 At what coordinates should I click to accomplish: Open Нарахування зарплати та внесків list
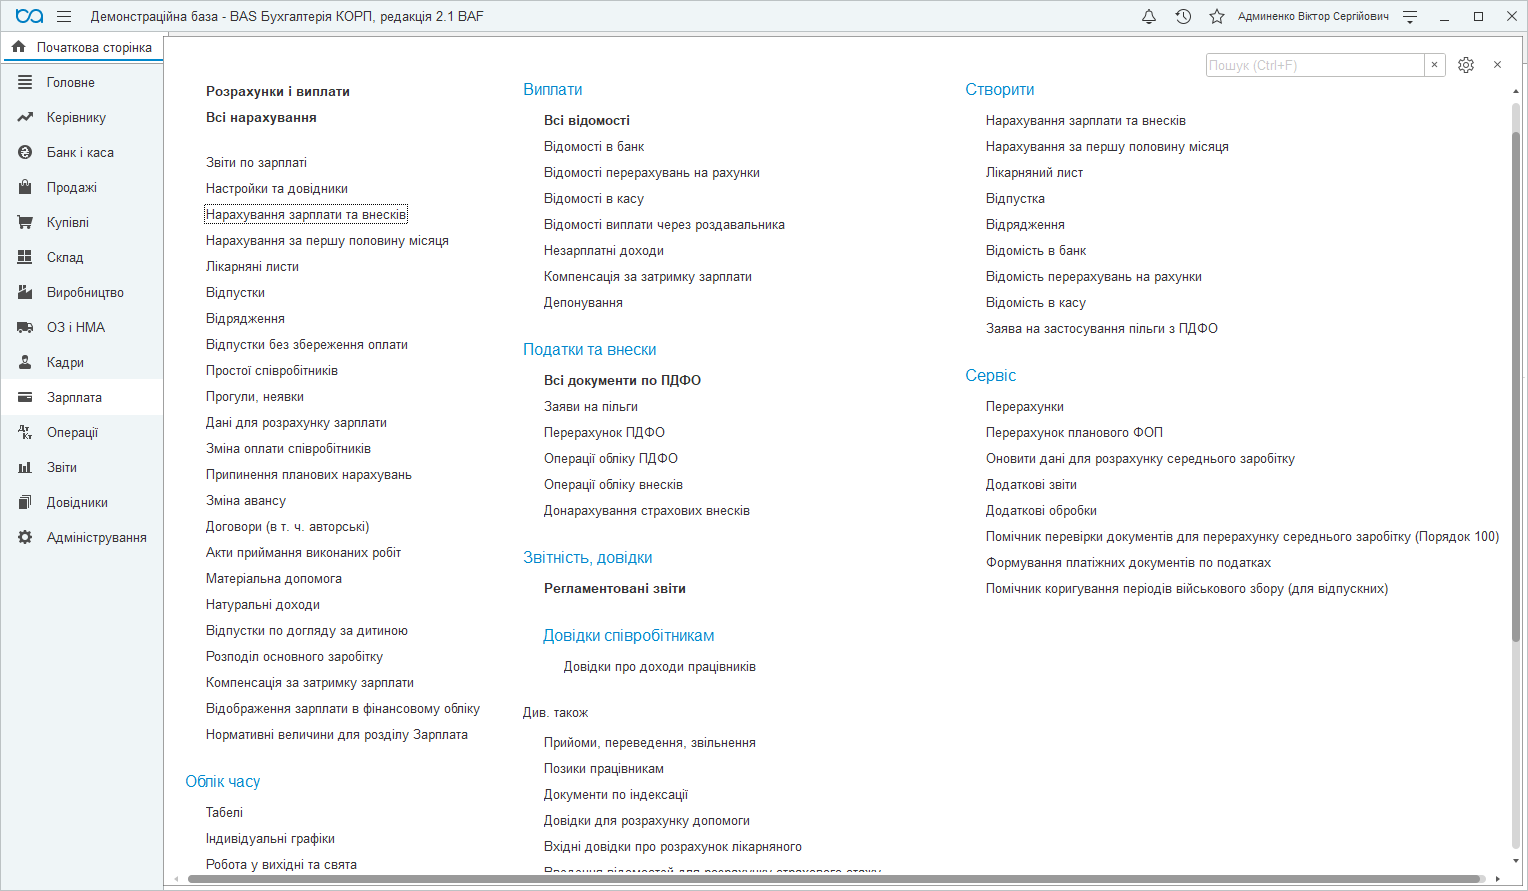306,214
